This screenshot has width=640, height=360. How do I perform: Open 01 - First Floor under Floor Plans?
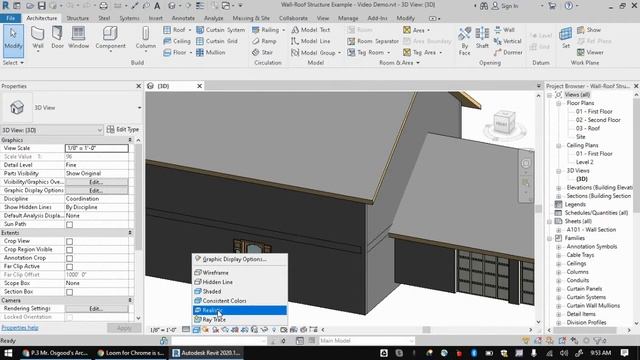(x=594, y=111)
